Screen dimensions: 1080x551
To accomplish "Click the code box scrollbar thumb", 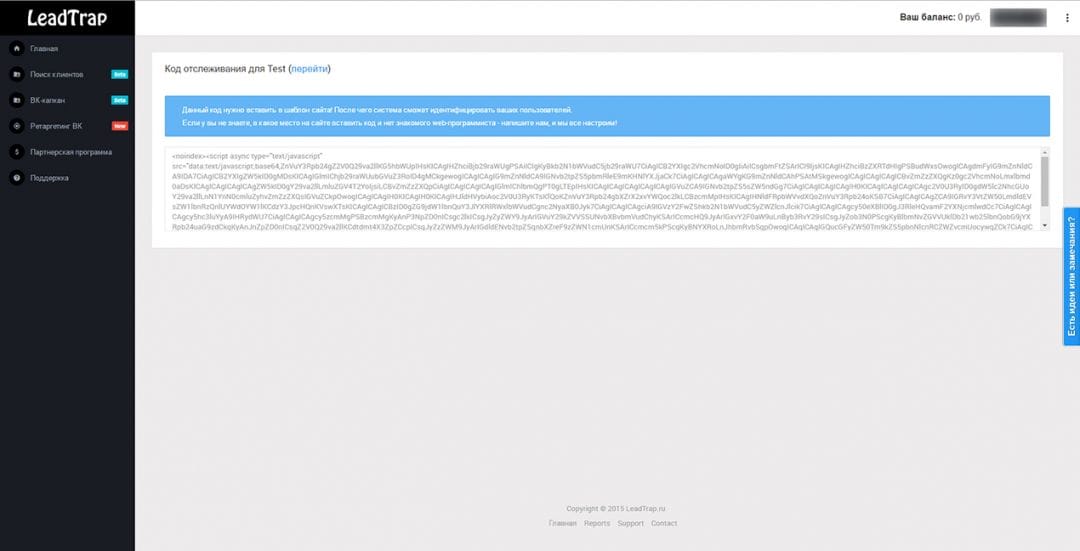I will (1045, 181).
